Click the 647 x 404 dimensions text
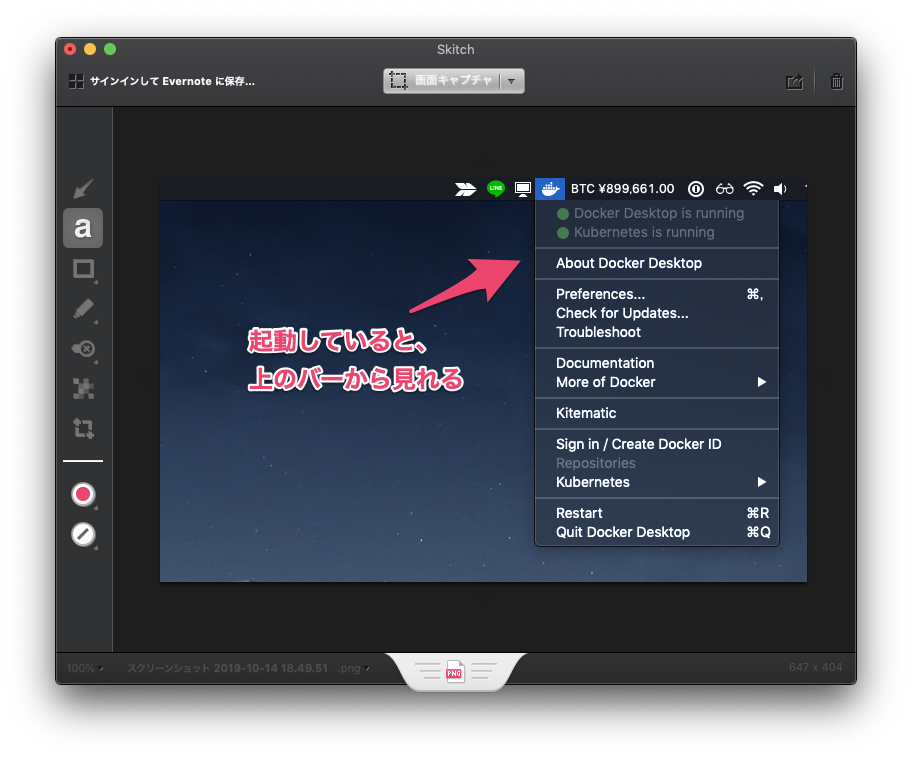This screenshot has width=912, height=758. point(815,667)
